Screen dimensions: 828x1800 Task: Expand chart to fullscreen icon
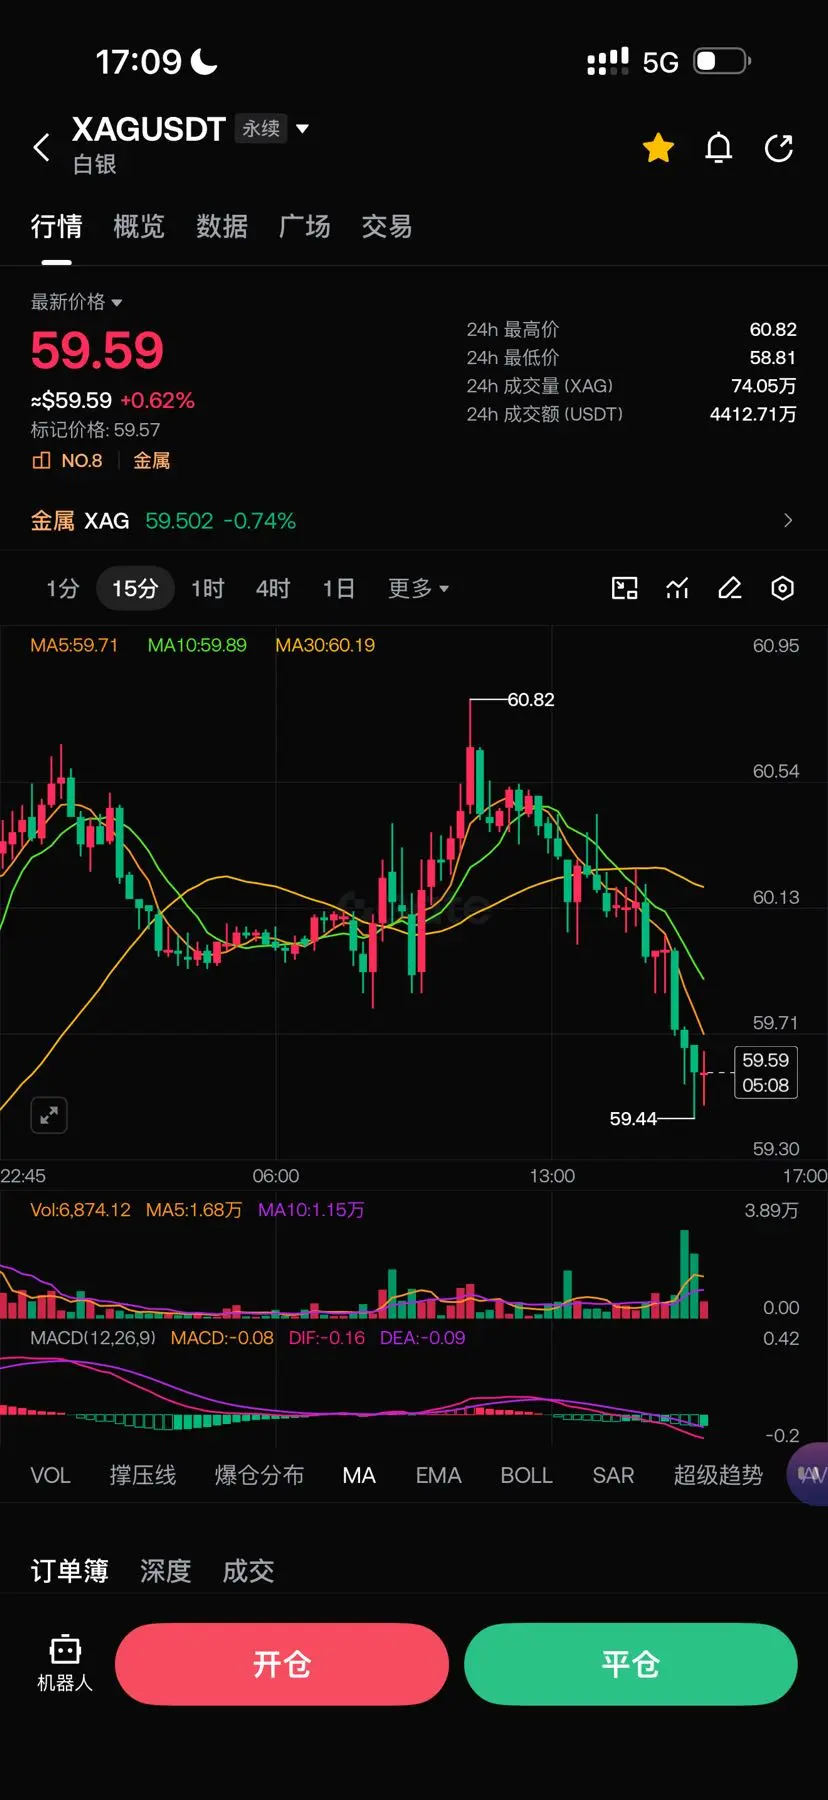49,1115
